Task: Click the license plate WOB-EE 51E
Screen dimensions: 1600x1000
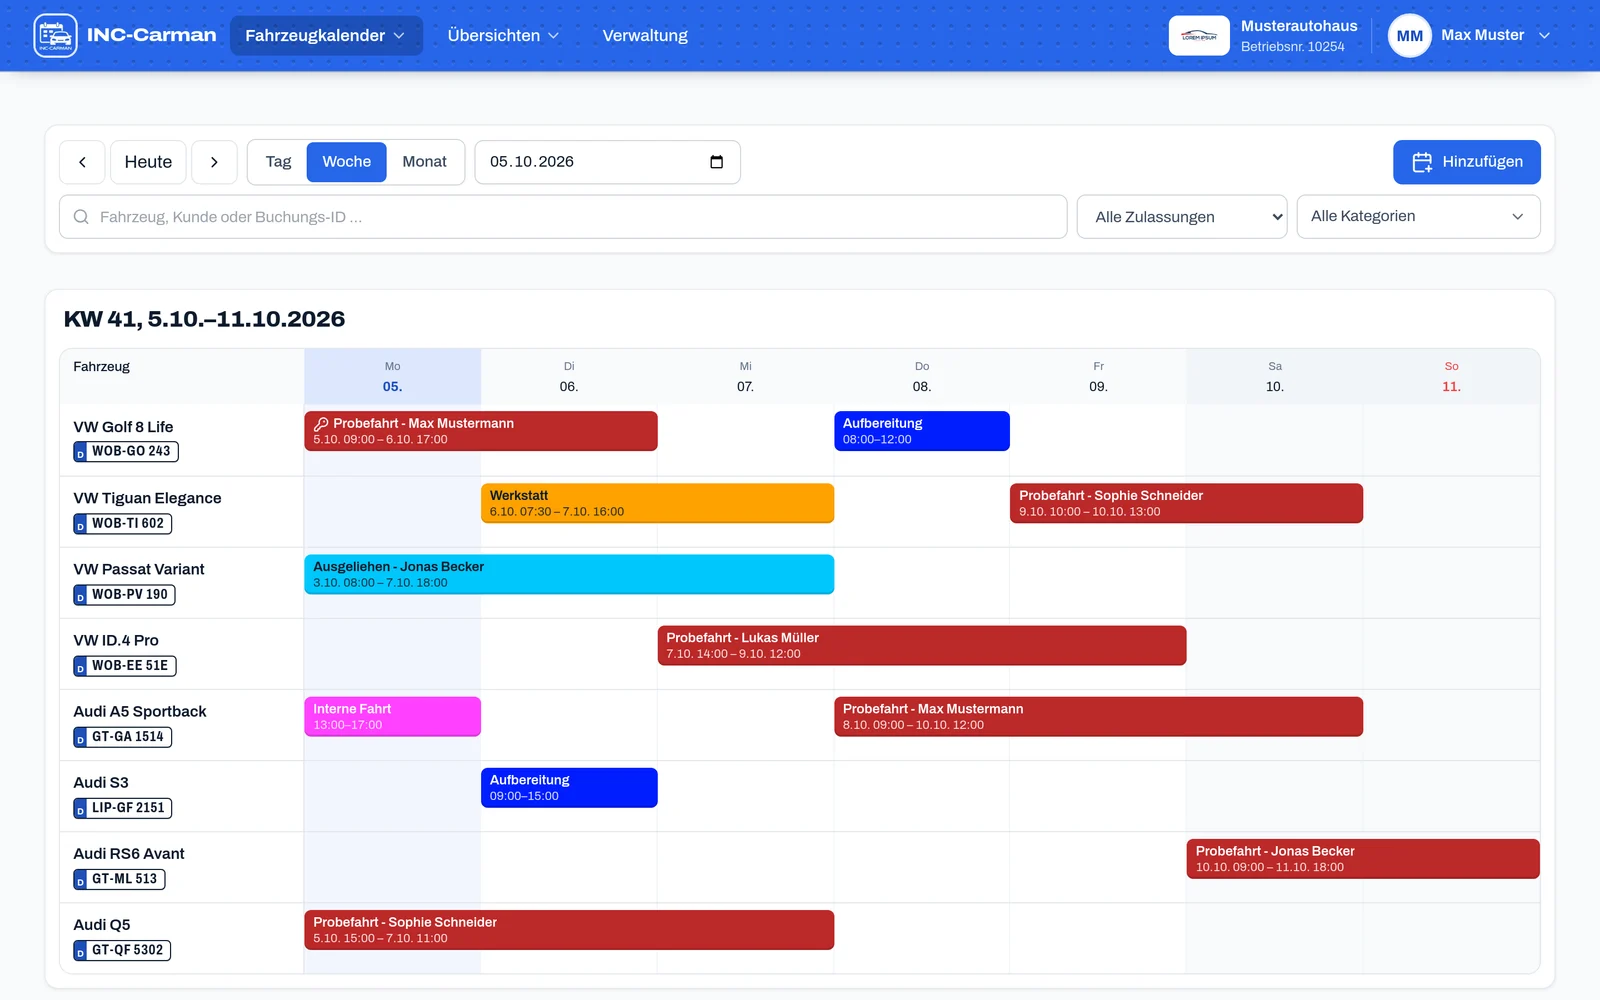Action: coord(125,665)
